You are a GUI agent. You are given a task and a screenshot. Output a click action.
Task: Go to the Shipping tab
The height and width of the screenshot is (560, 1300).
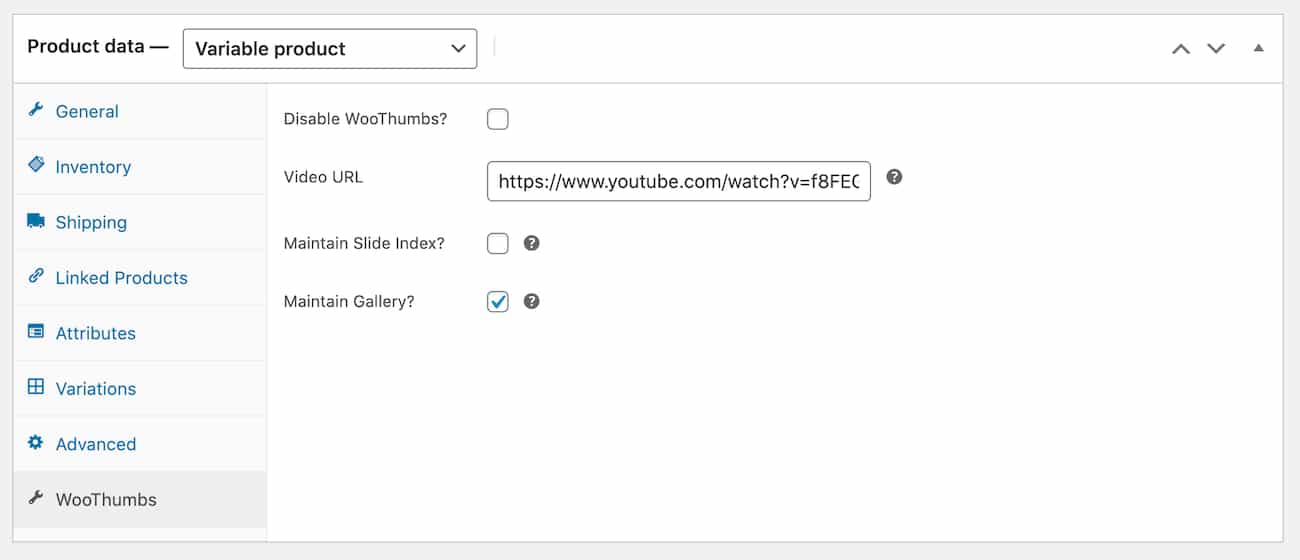pyautogui.click(x=140, y=222)
